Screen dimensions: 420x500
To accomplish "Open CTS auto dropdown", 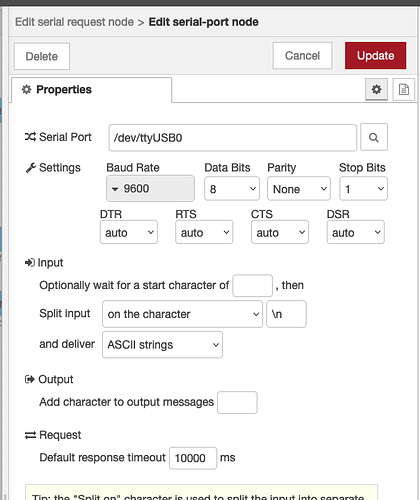I will click(x=280, y=232).
